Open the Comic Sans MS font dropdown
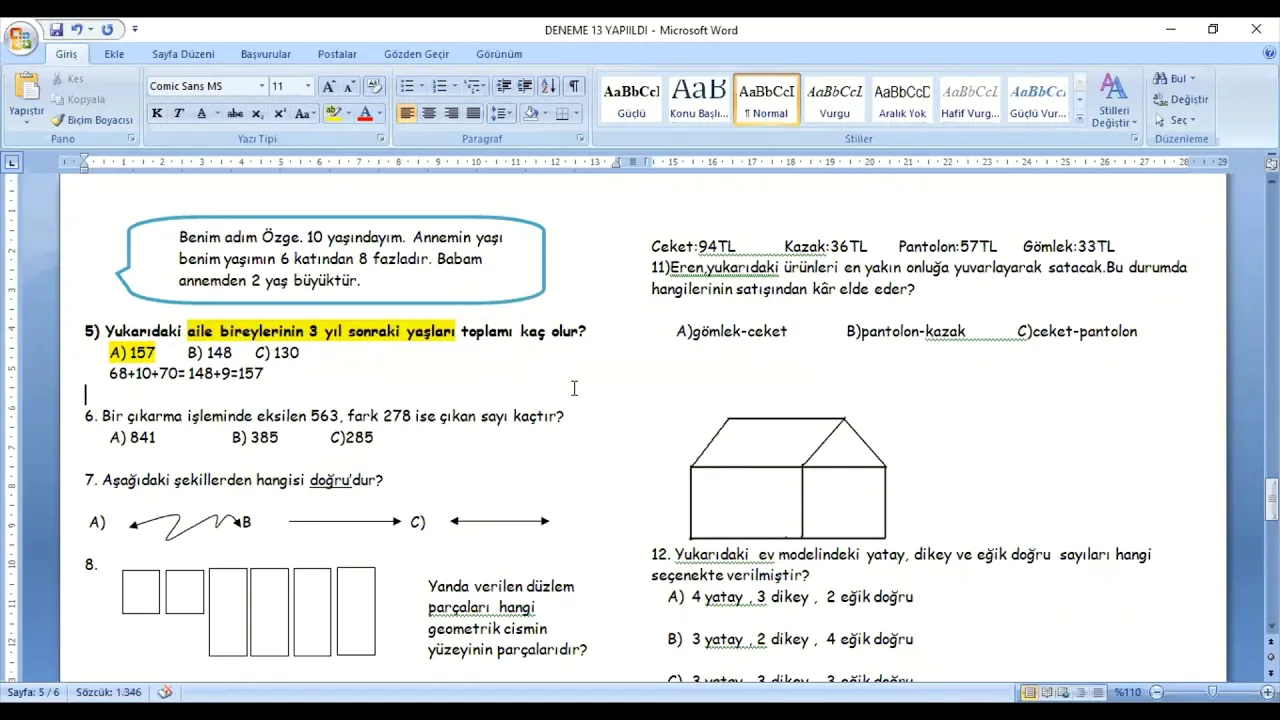 pyautogui.click(x=262, y=86)
